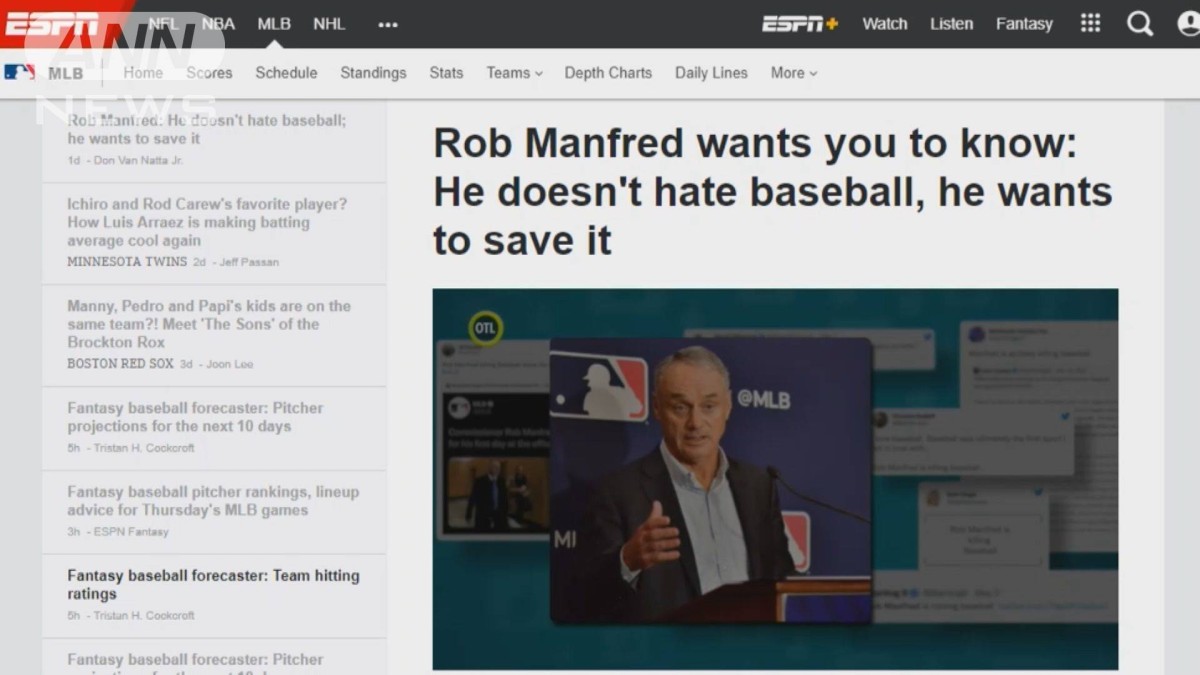1200x675 pixels.
Task: Click the ESPN logo in the top bar
Action: tap(52, 23)
